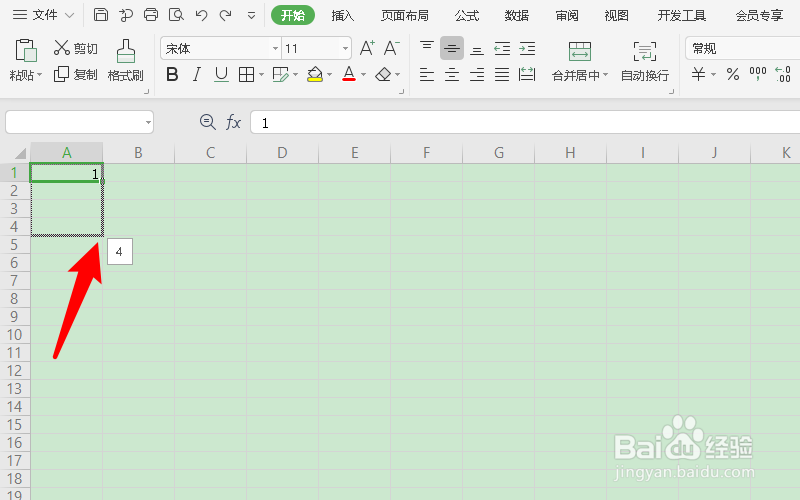Open the 会员专享 tab
This screenshot has height=500, width=800.
click(x=759, y=15)
